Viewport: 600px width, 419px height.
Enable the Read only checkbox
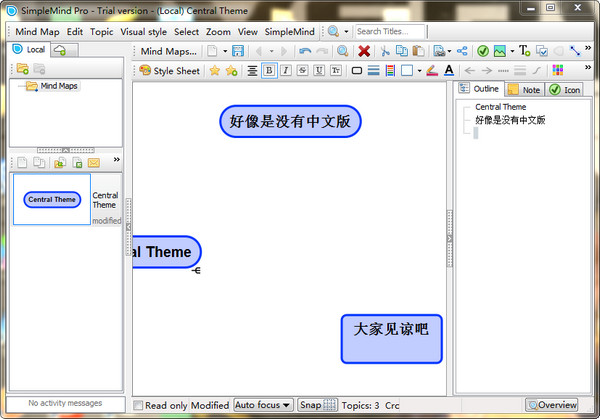(x=138, y=405)
